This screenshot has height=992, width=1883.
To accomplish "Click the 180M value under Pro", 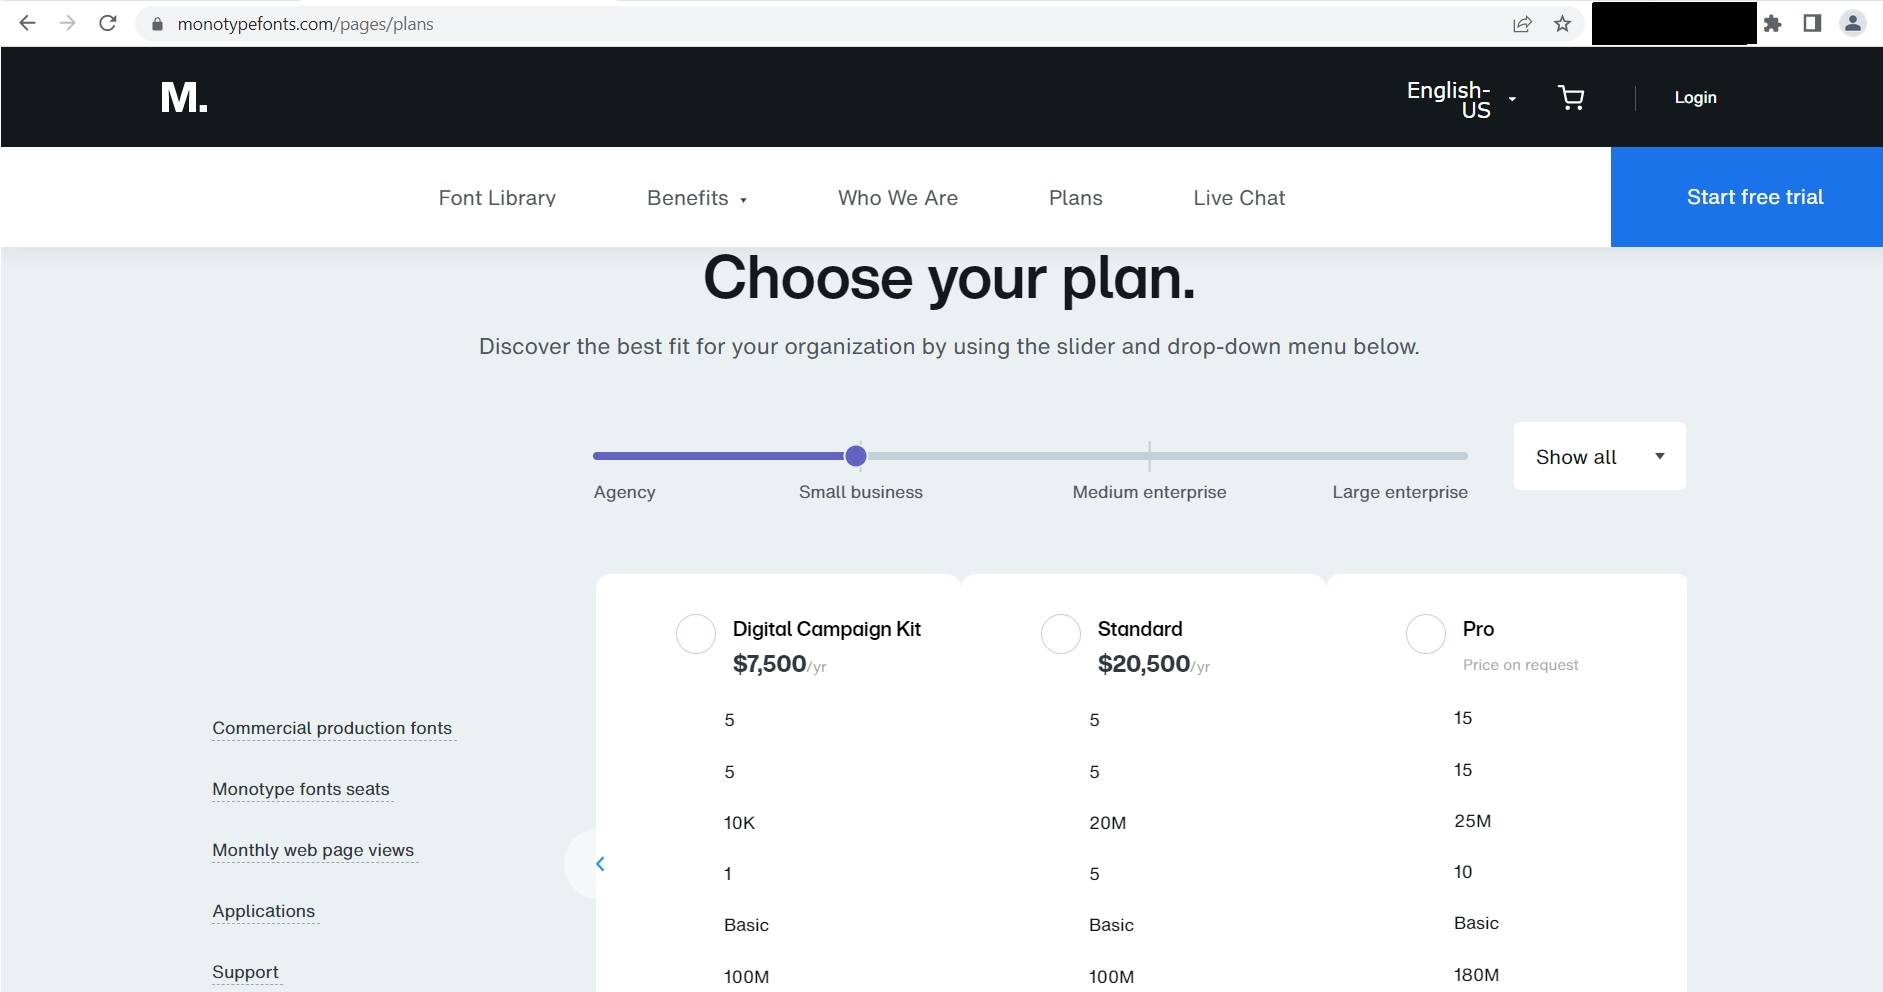I will click(x=1477, y=975).
